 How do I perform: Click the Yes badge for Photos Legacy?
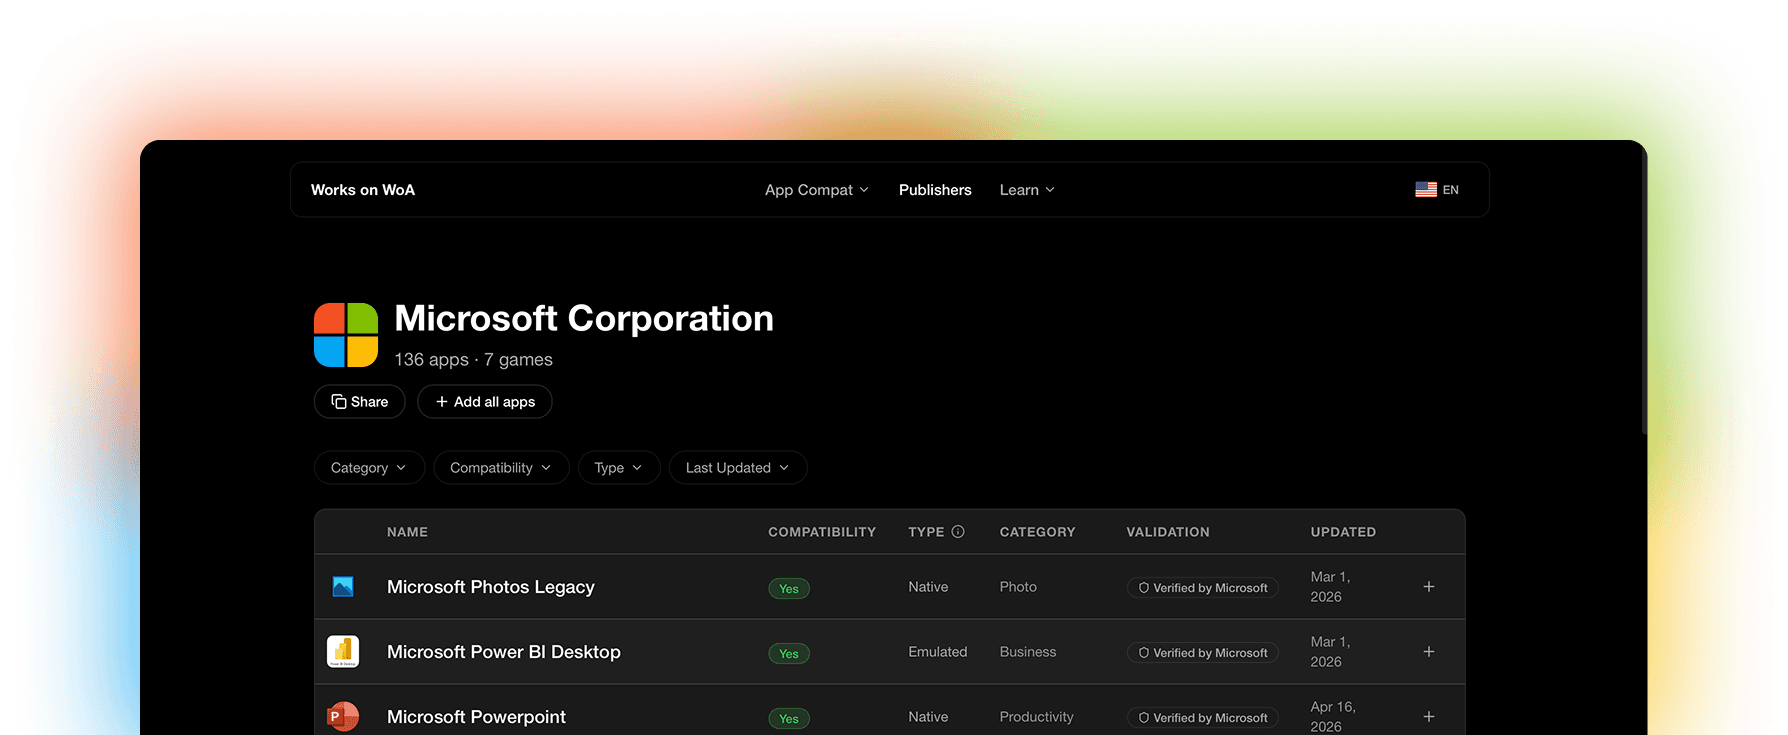(789, 589)
